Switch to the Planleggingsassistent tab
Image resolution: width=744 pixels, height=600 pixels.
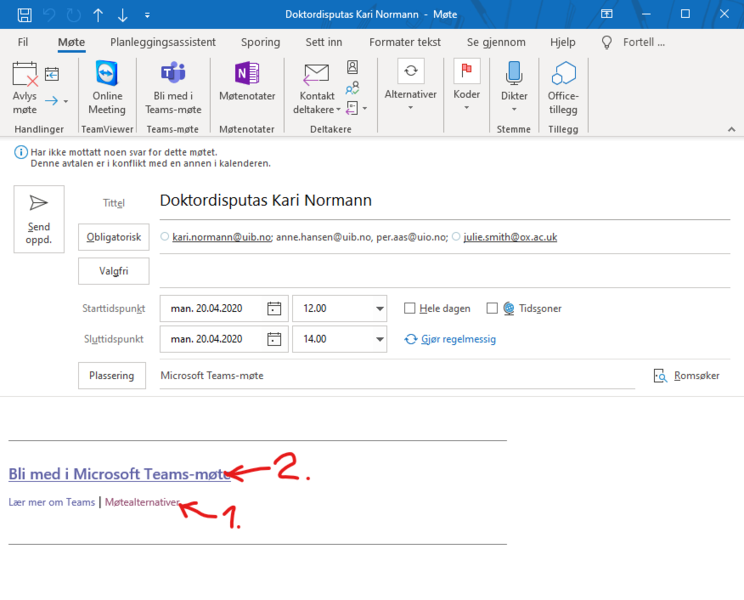[163, 42]
